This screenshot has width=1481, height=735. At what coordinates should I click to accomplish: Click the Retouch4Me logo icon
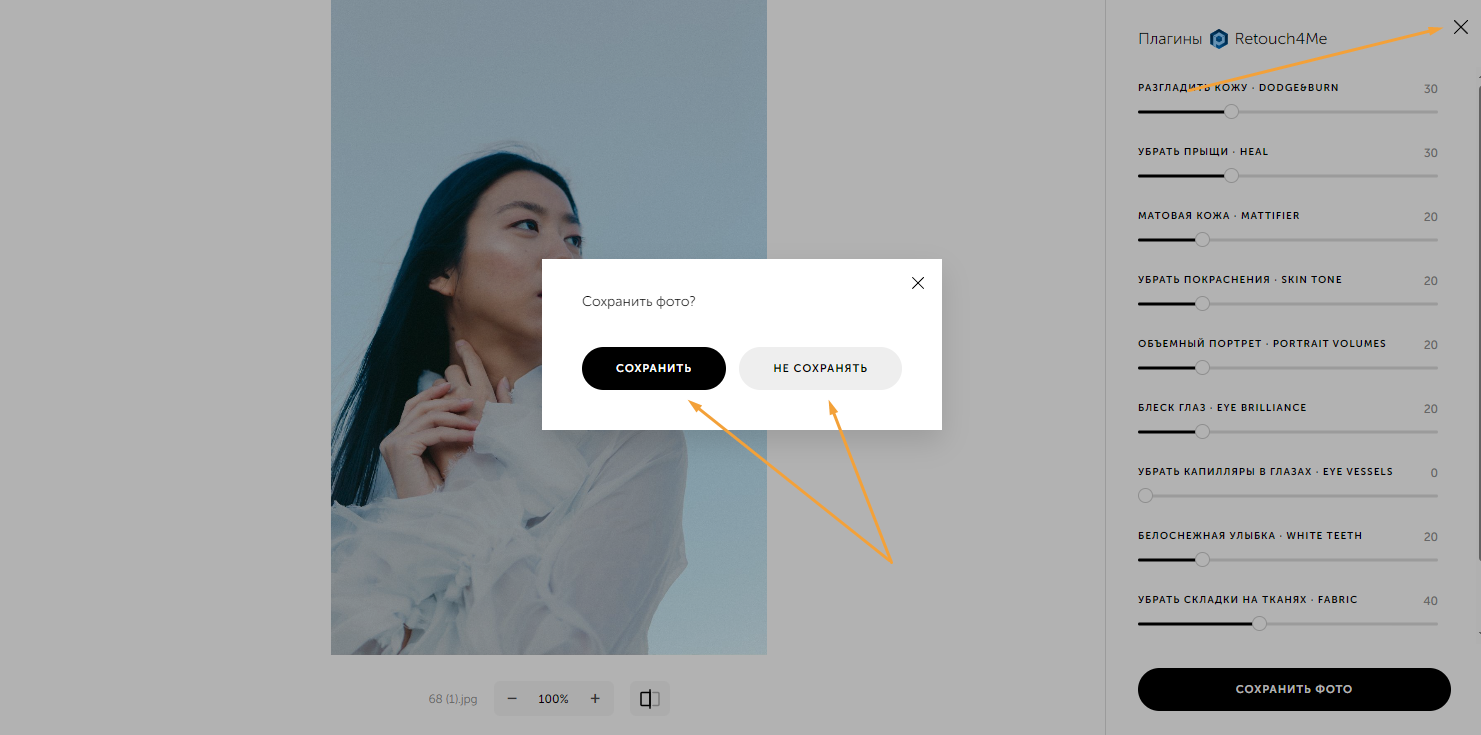click(x=1218, y=39)
